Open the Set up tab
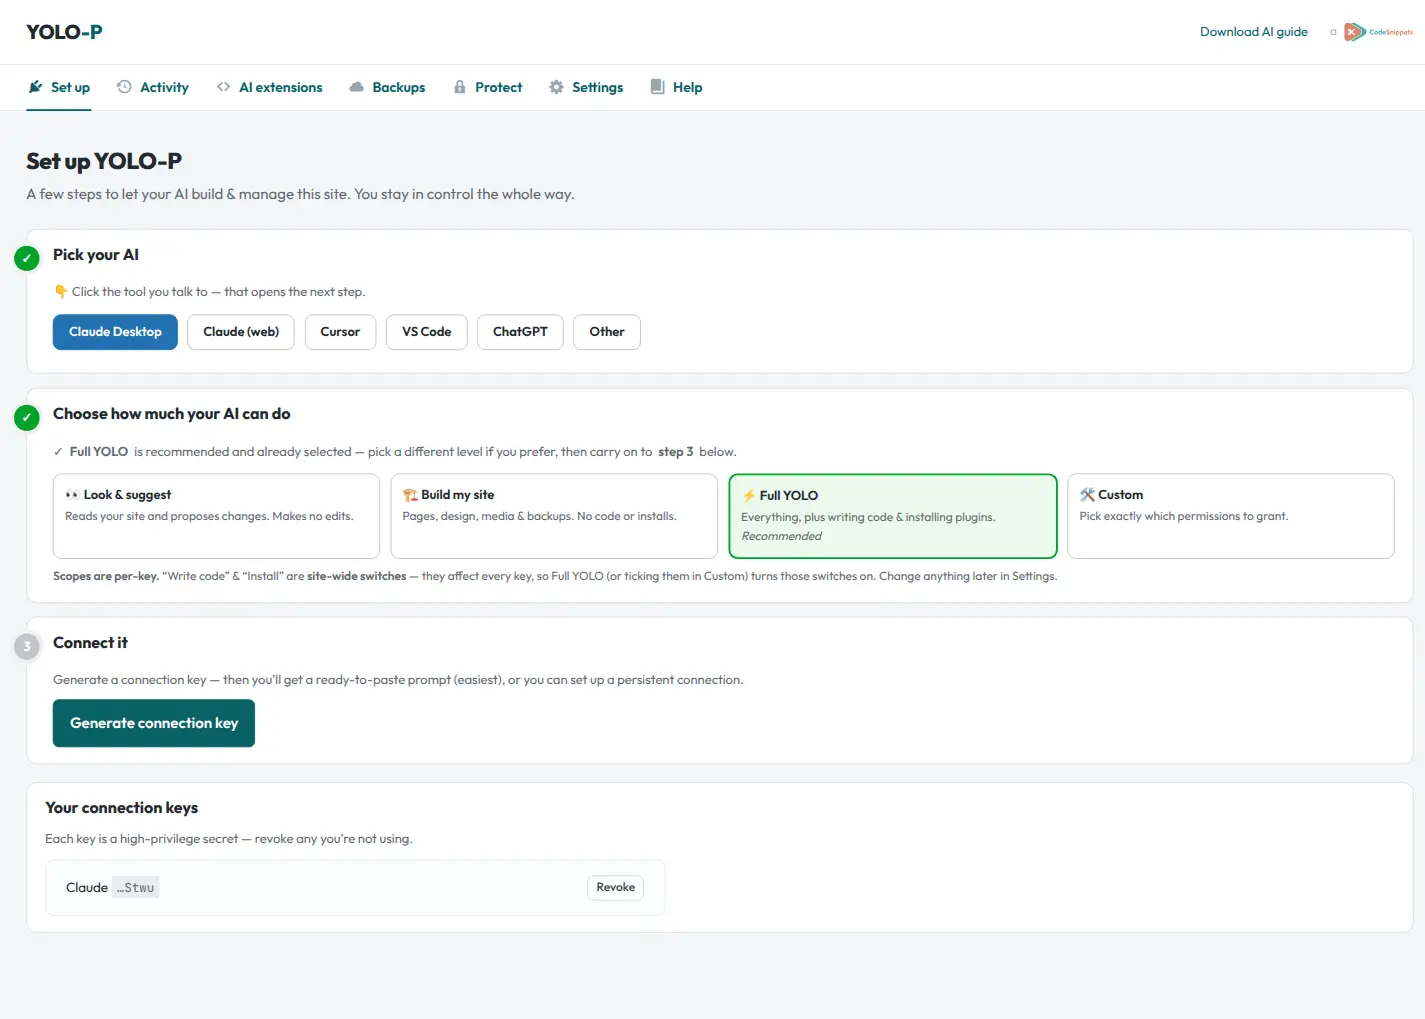1425x1019 pixels. [59, 87]
